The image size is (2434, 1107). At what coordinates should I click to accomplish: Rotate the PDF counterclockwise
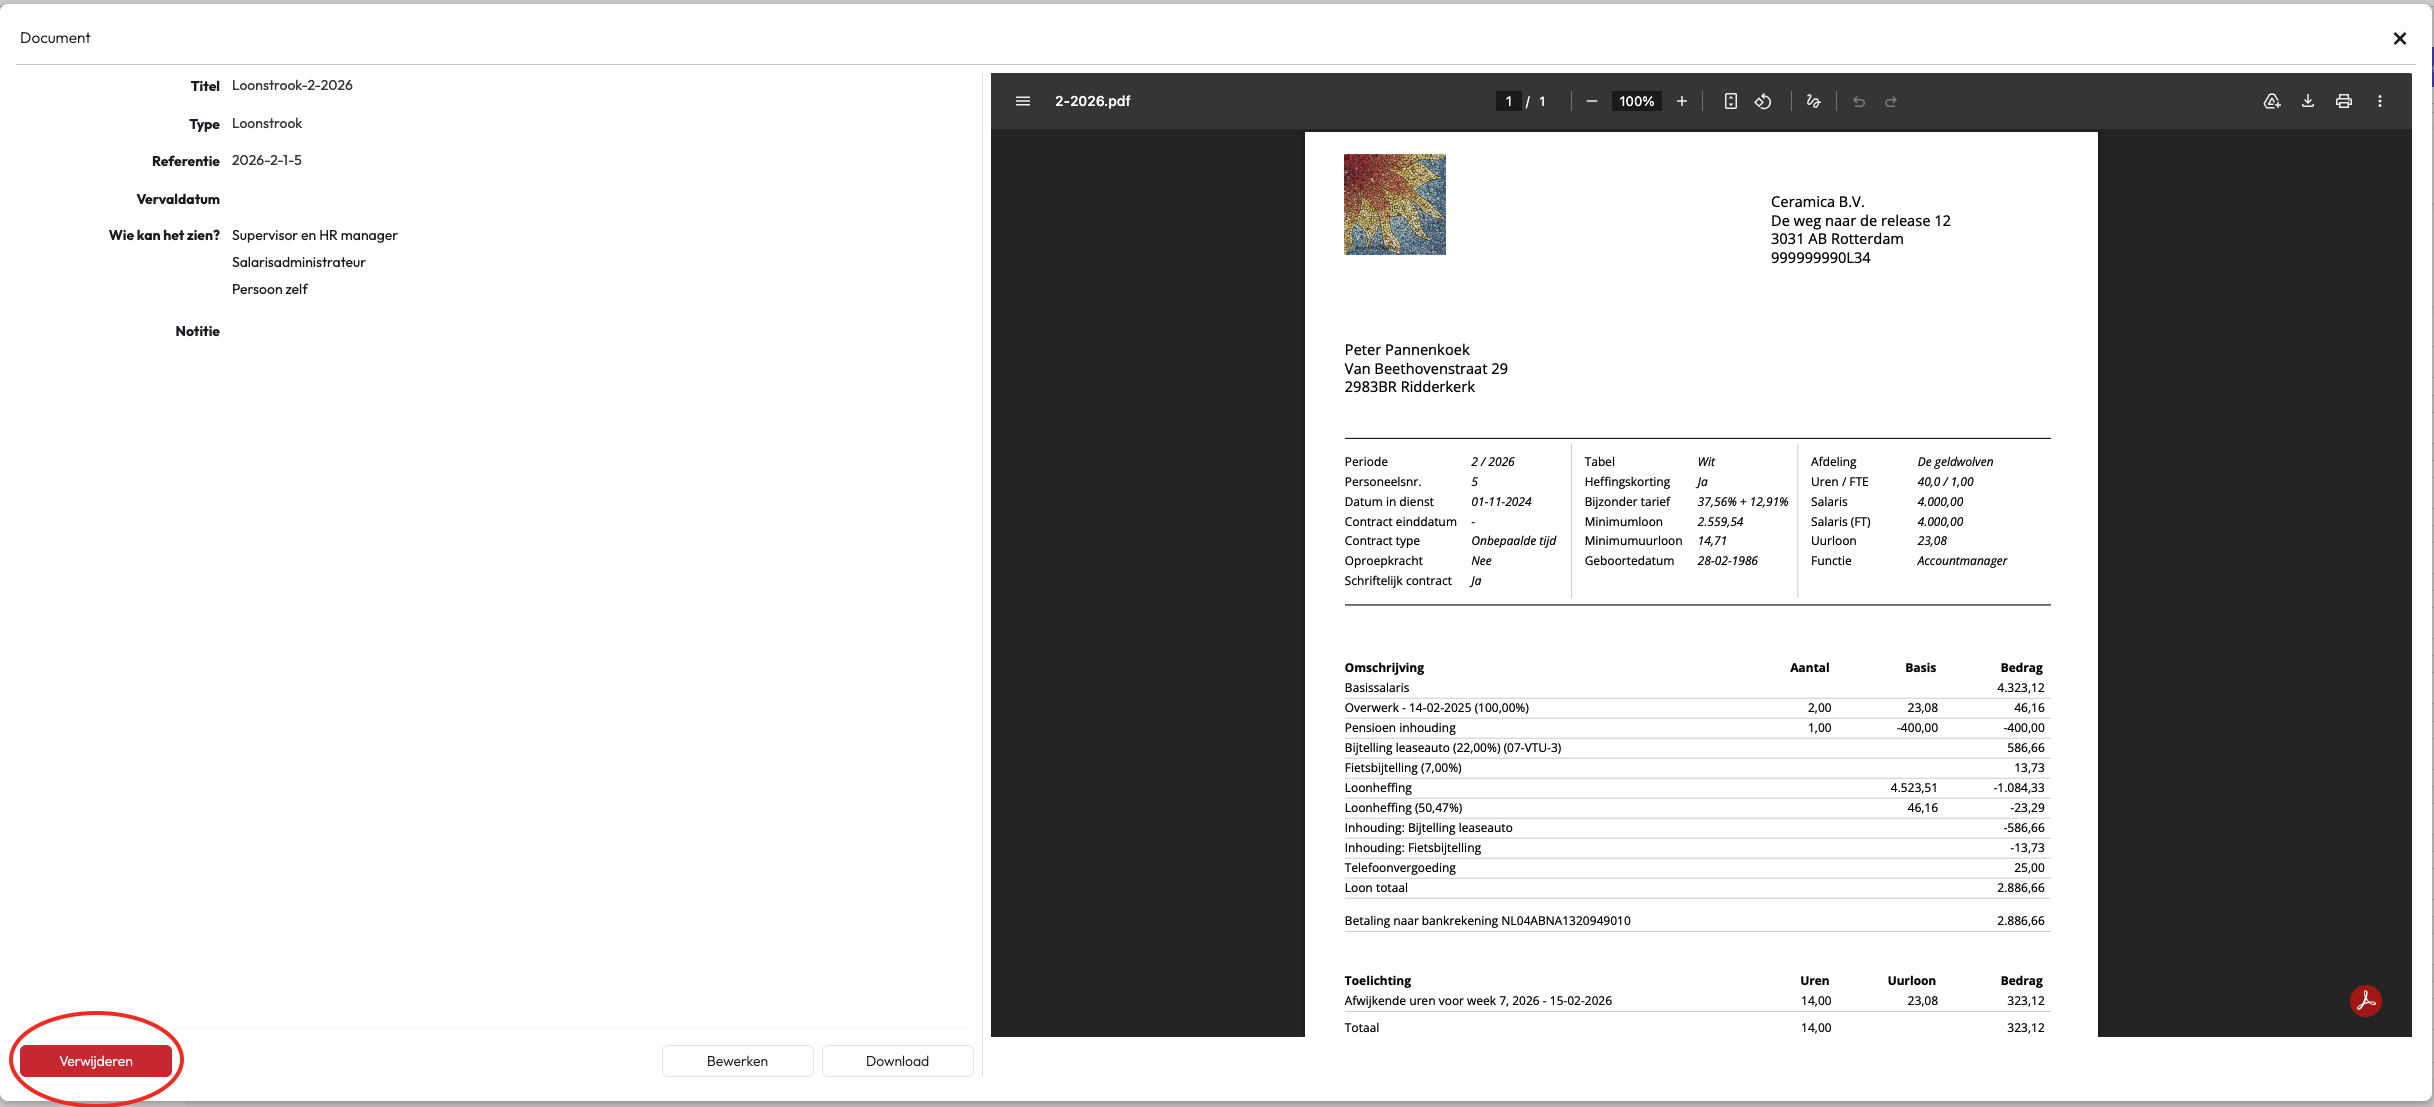point(1763,101)
